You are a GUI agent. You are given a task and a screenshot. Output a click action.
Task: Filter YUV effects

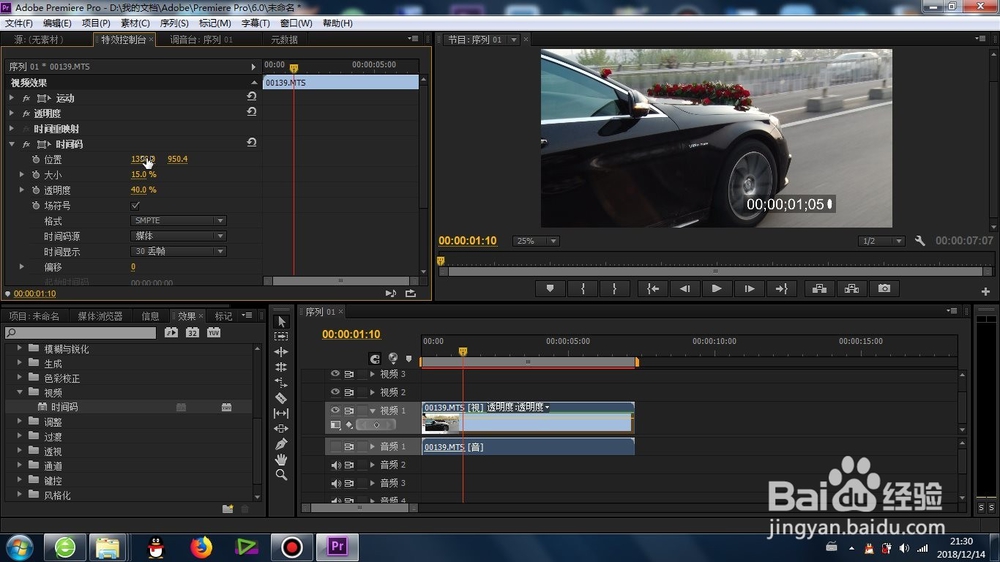click(x=214, y=332)
